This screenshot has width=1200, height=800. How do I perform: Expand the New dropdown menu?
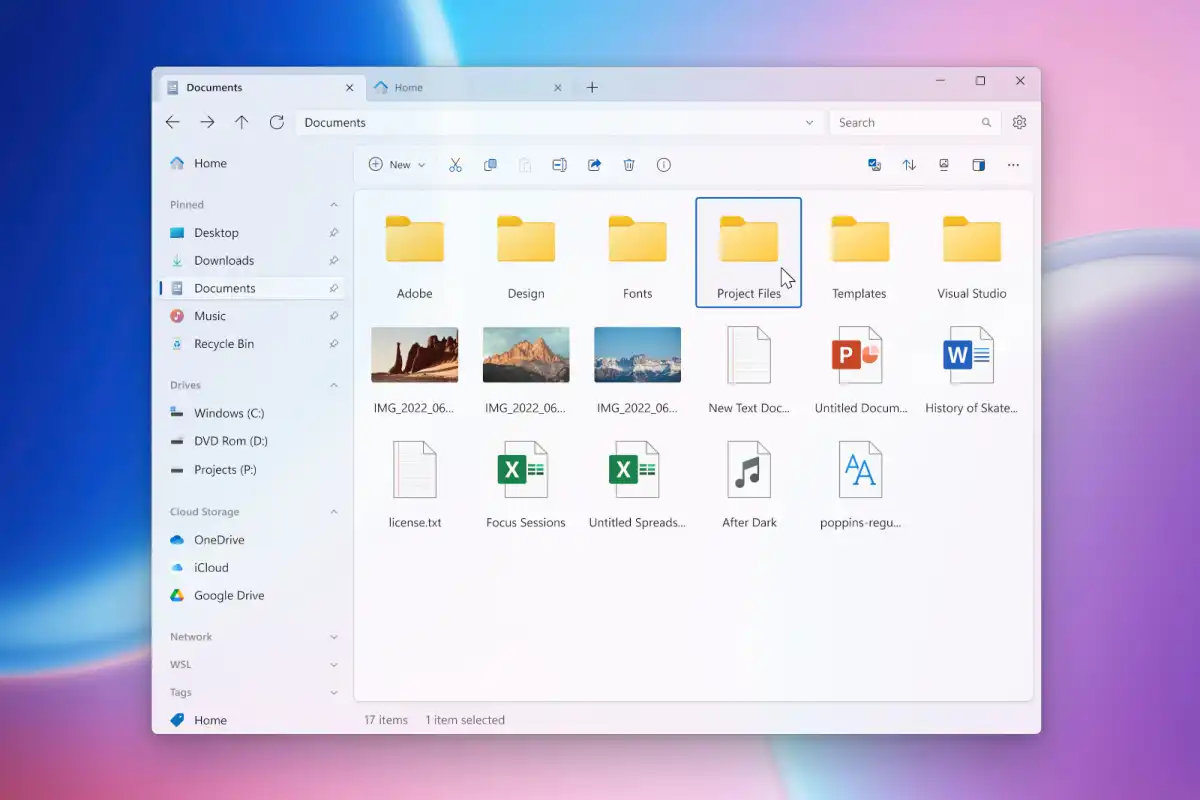(x=397, y=165)
